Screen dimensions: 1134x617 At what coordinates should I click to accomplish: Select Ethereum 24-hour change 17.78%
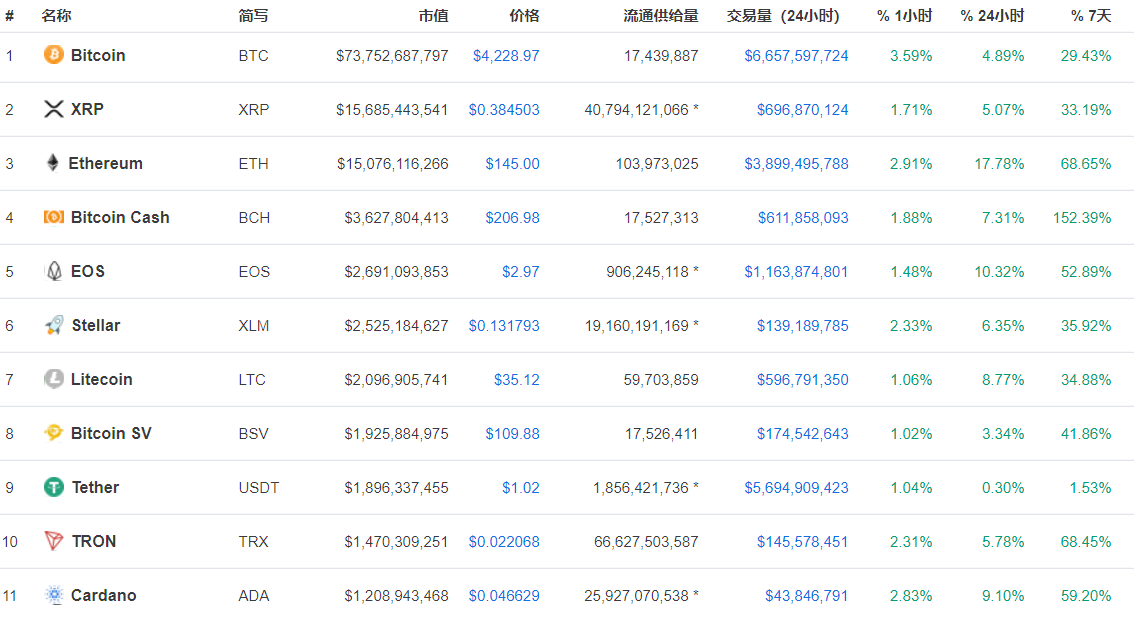[999, 164]
